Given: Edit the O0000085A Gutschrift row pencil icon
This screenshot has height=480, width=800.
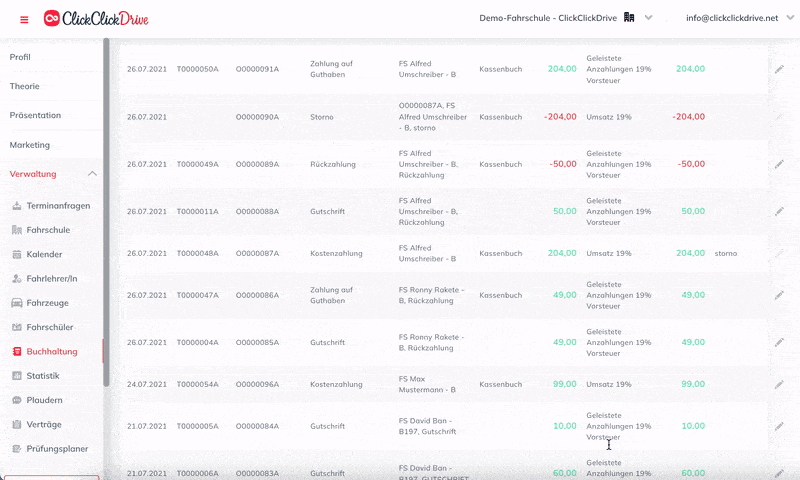Looking at the screenshot, I should (779, 342).
